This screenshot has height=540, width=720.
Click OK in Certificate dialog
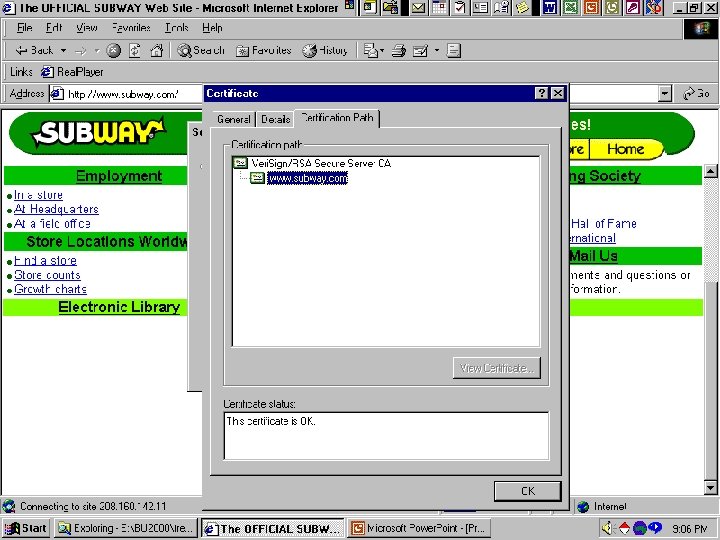point(528,491)
